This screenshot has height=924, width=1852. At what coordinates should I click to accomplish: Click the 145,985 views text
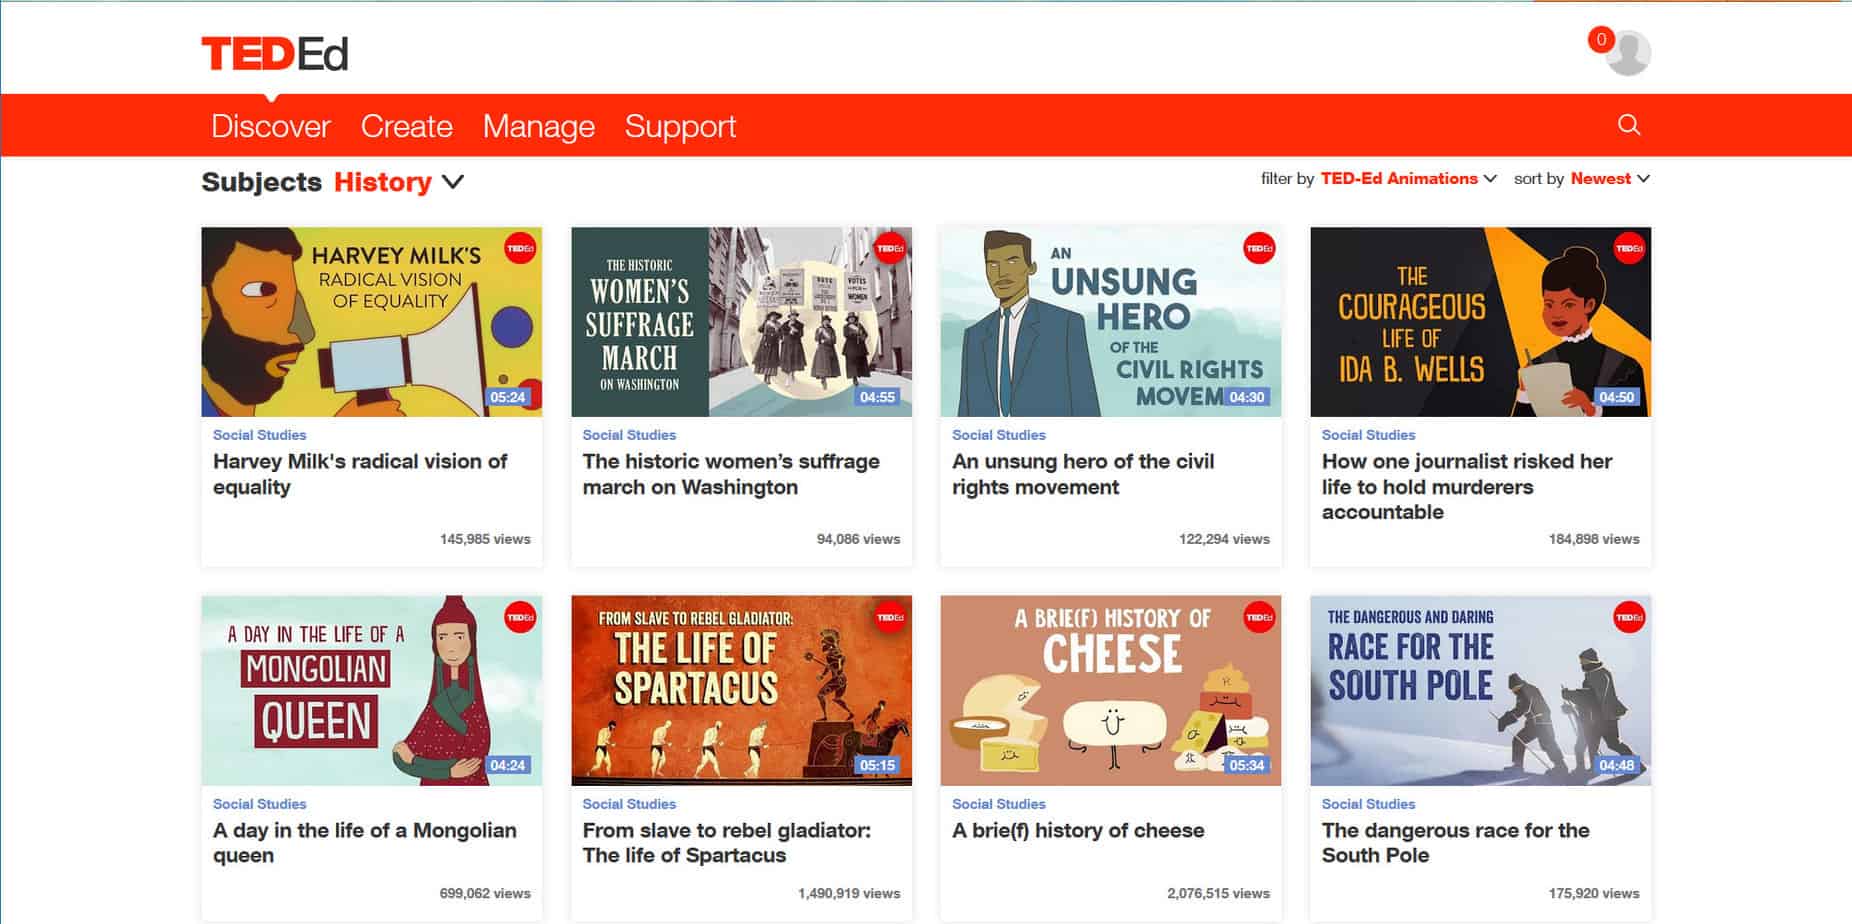[485, 539]
